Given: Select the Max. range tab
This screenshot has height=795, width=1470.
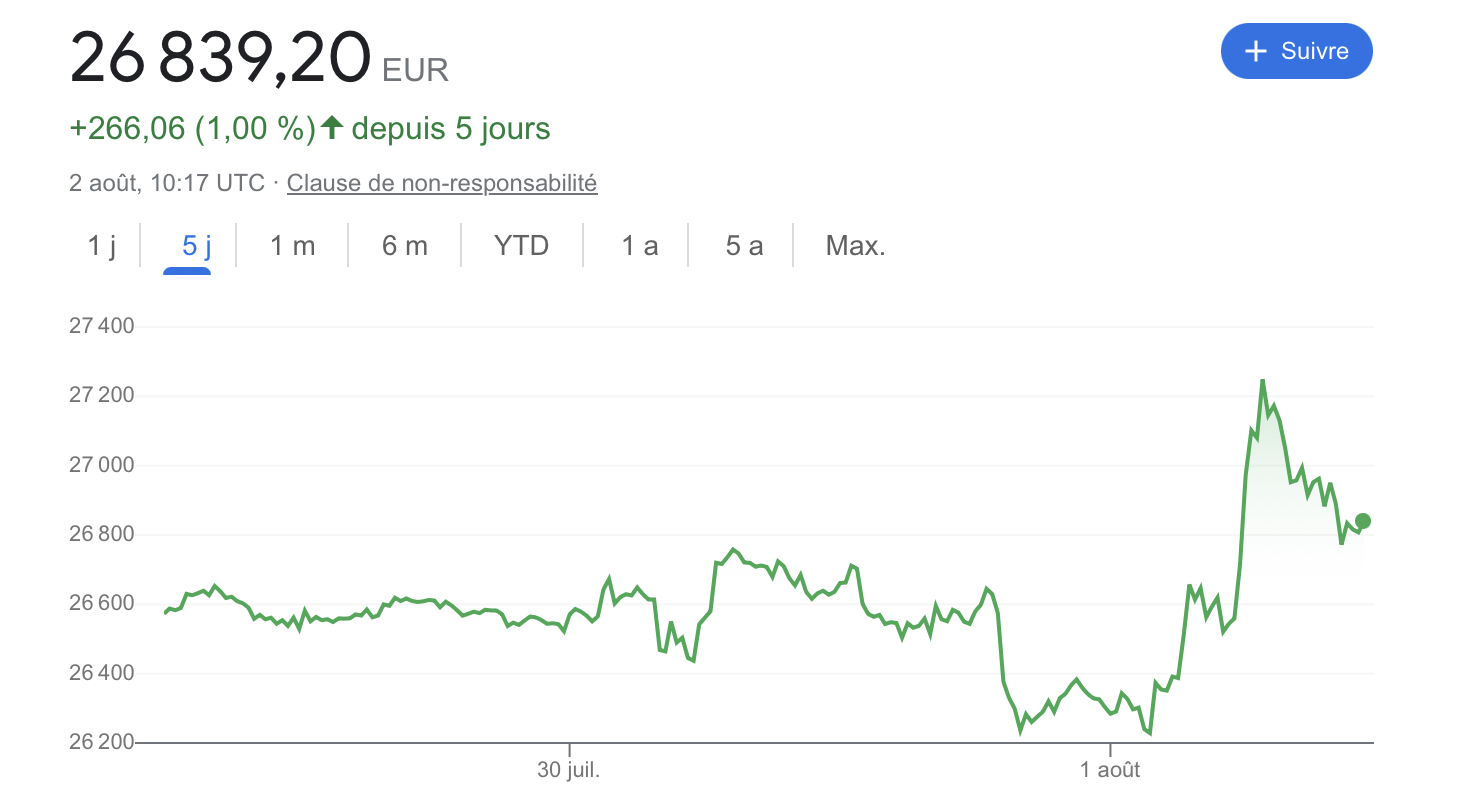Looking at the screenshot, I should click(856, 246).
